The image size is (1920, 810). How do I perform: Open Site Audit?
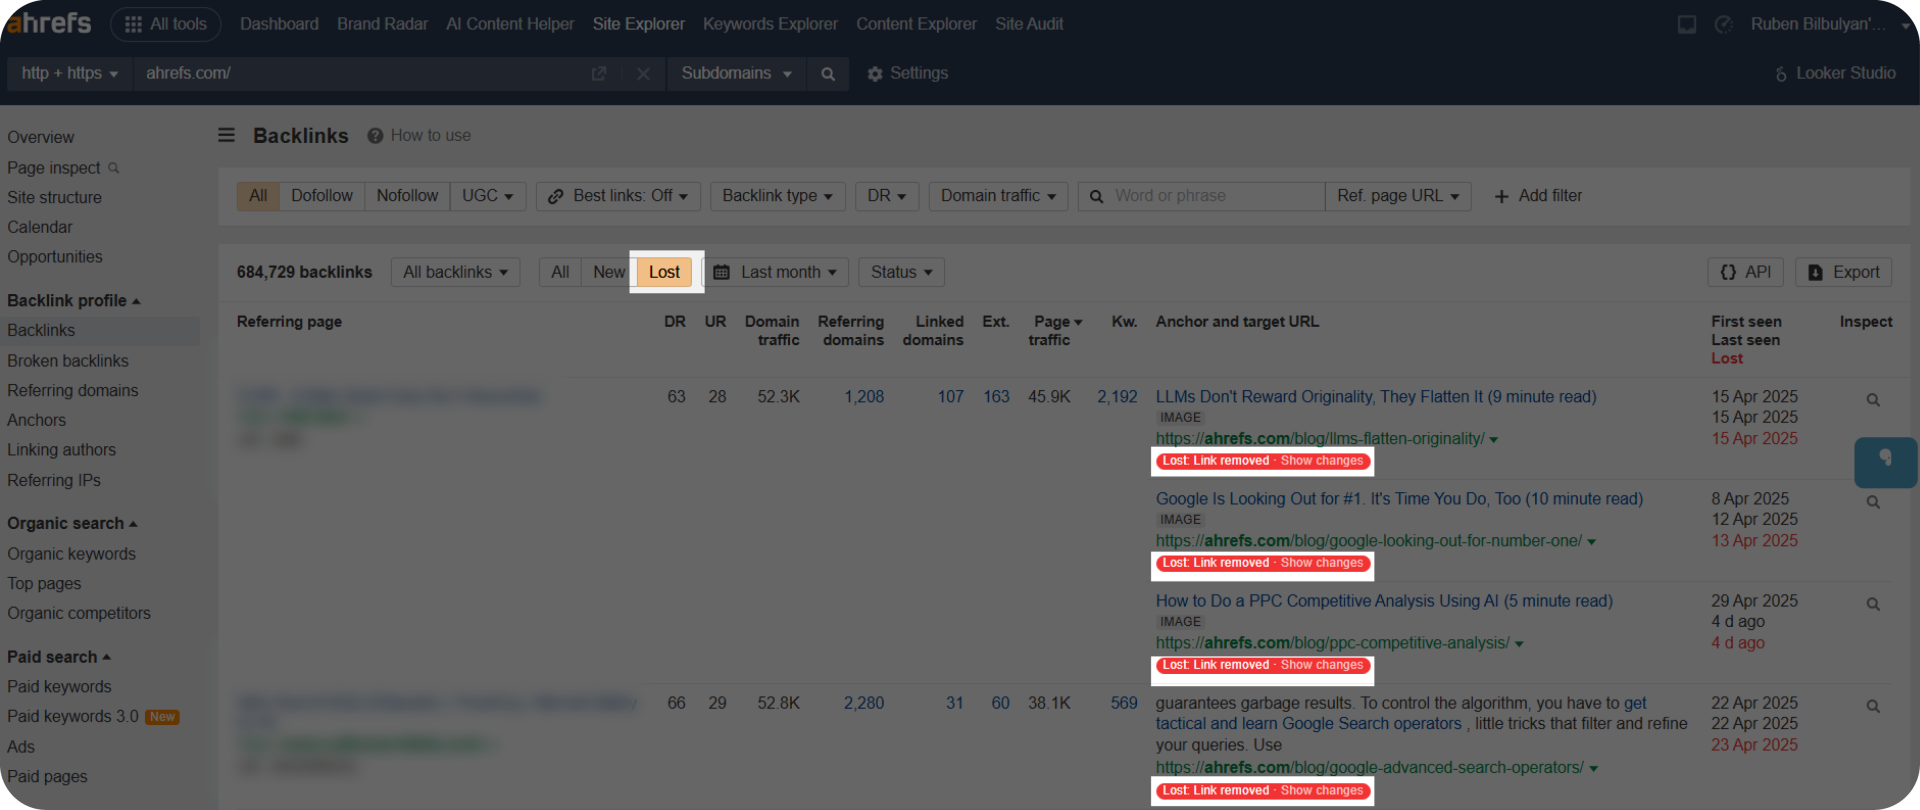(1029, 24)
